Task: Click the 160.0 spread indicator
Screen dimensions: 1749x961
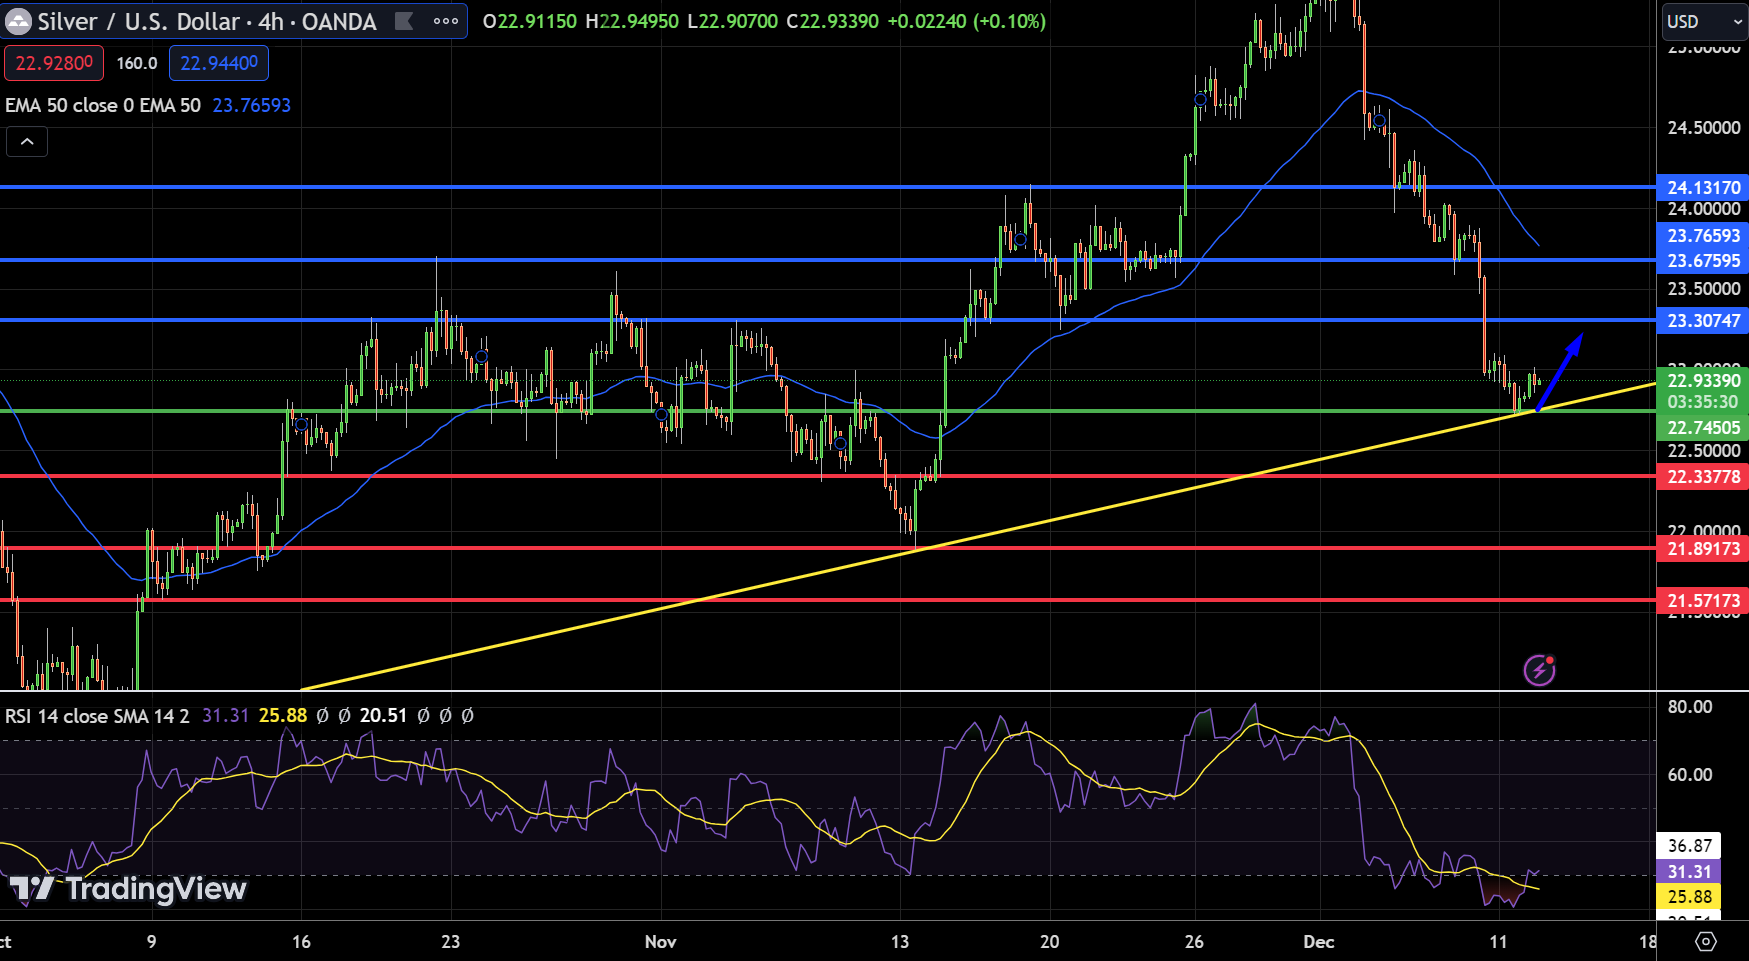Action: 137,63
